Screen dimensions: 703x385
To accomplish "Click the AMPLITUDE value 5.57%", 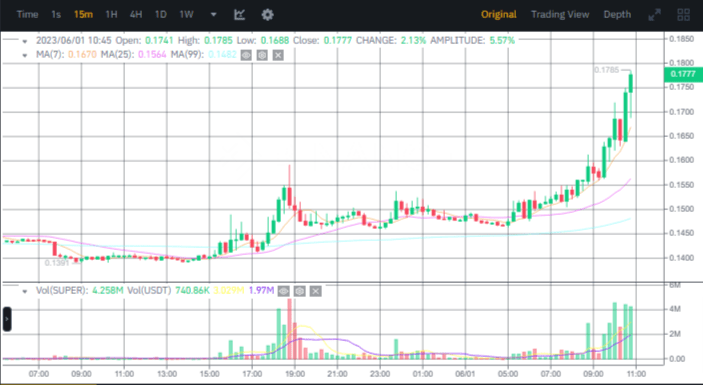I will 502,40.
